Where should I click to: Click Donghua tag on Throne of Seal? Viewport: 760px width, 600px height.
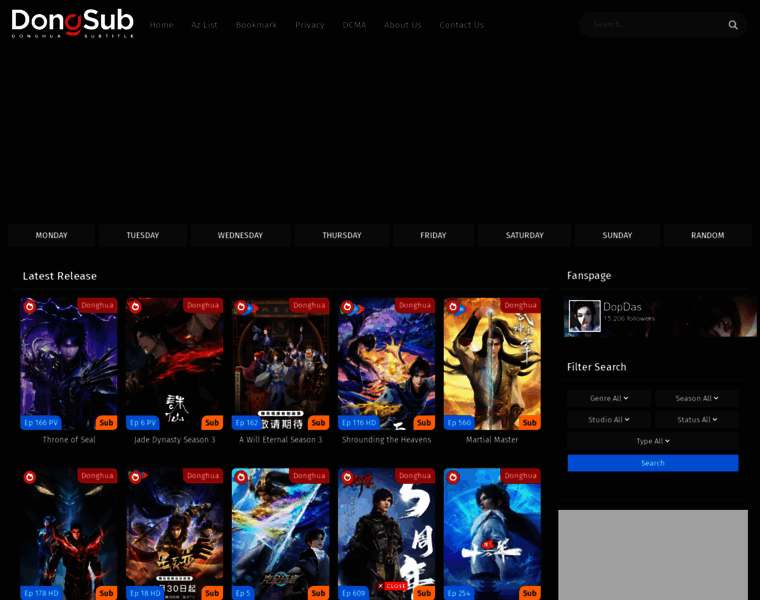coord(97,305)
